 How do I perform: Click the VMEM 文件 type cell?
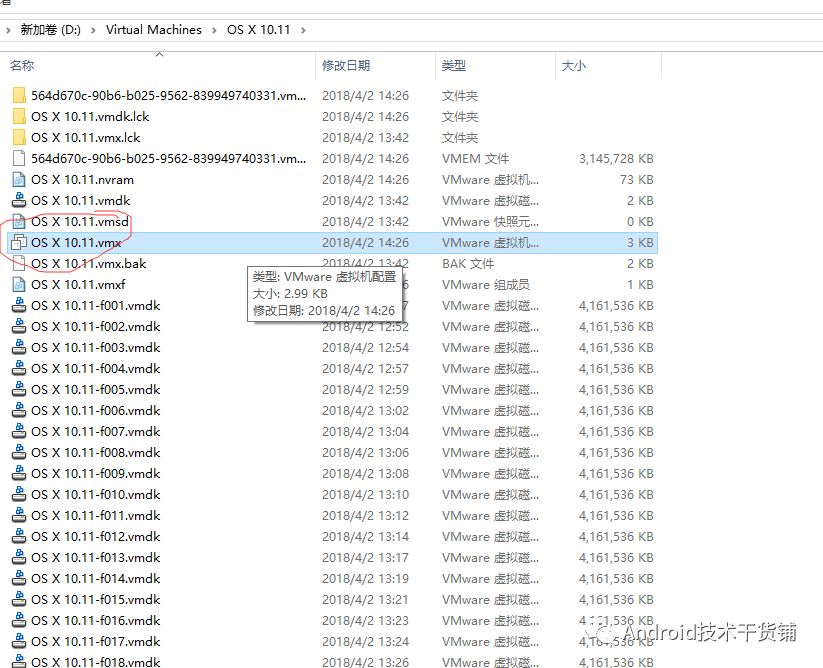coord(476,158)
